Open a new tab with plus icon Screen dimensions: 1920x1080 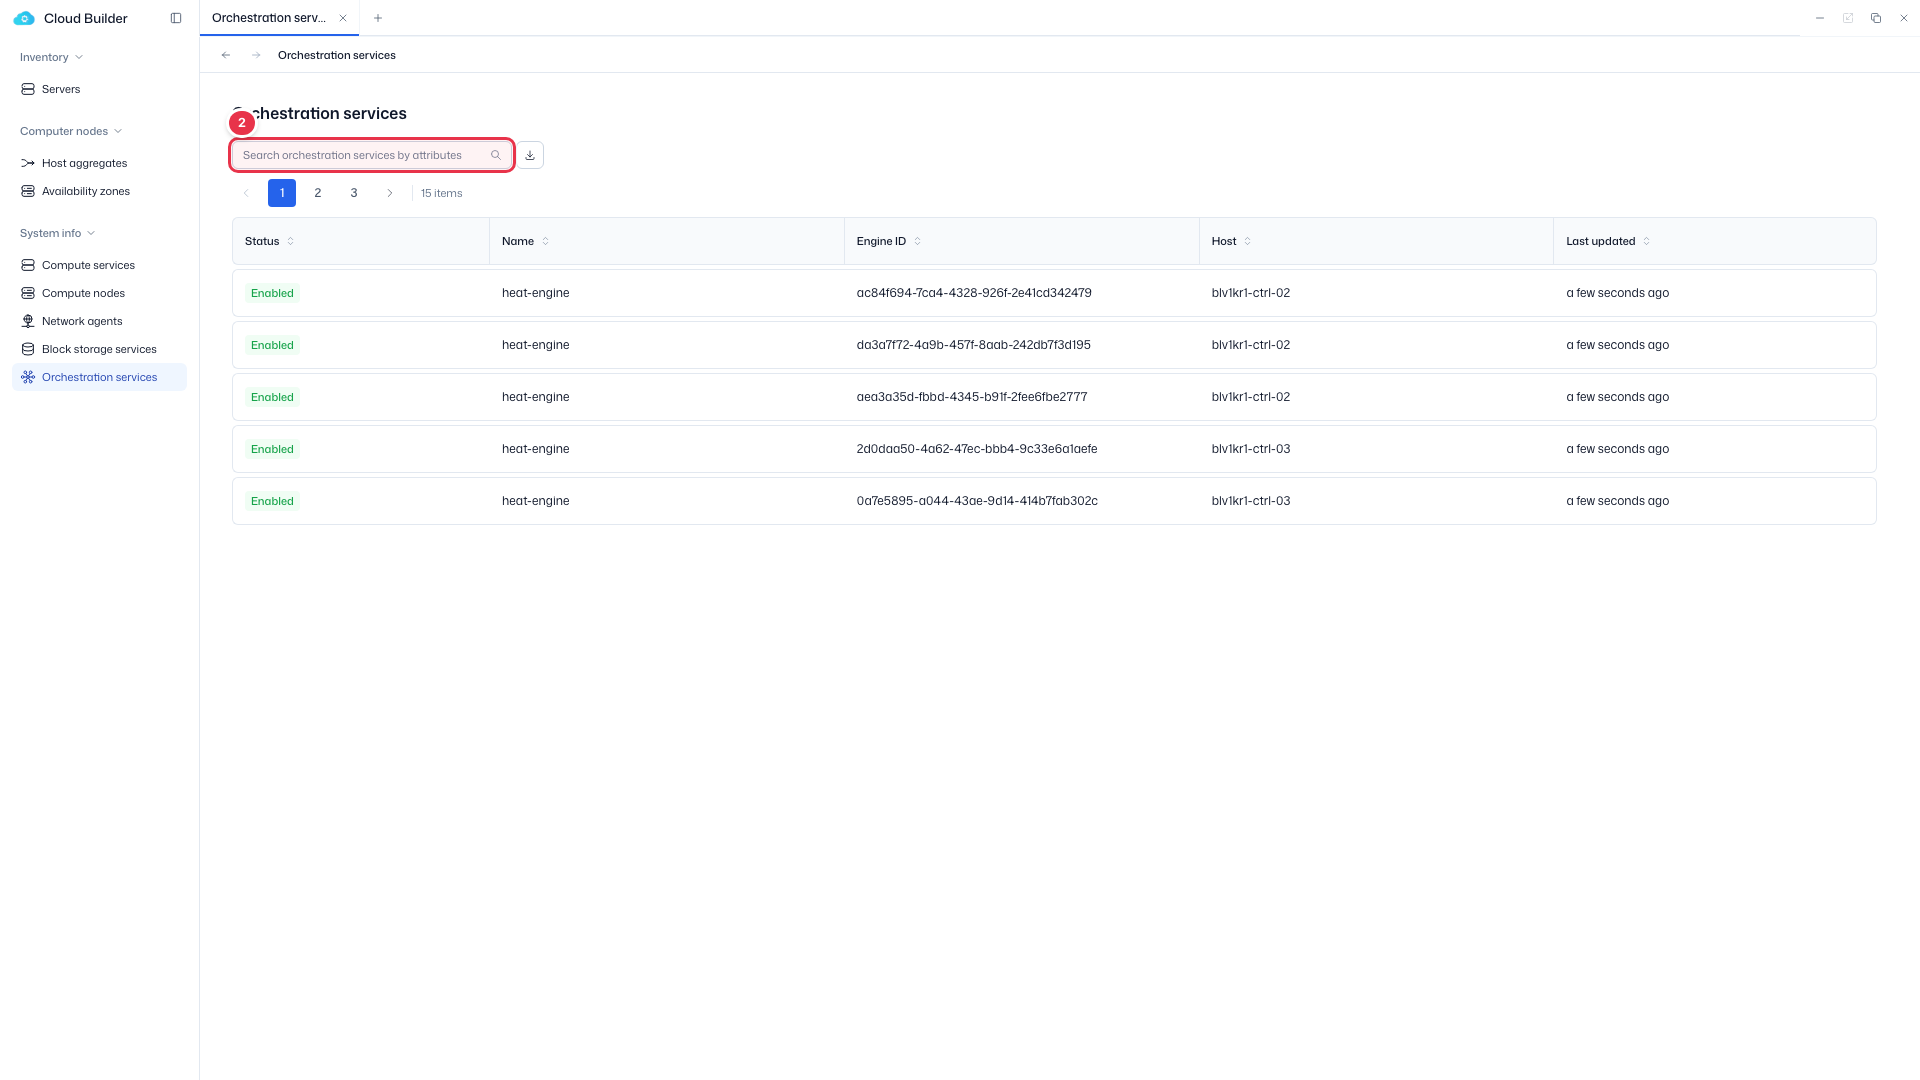[x=378, y=18]
